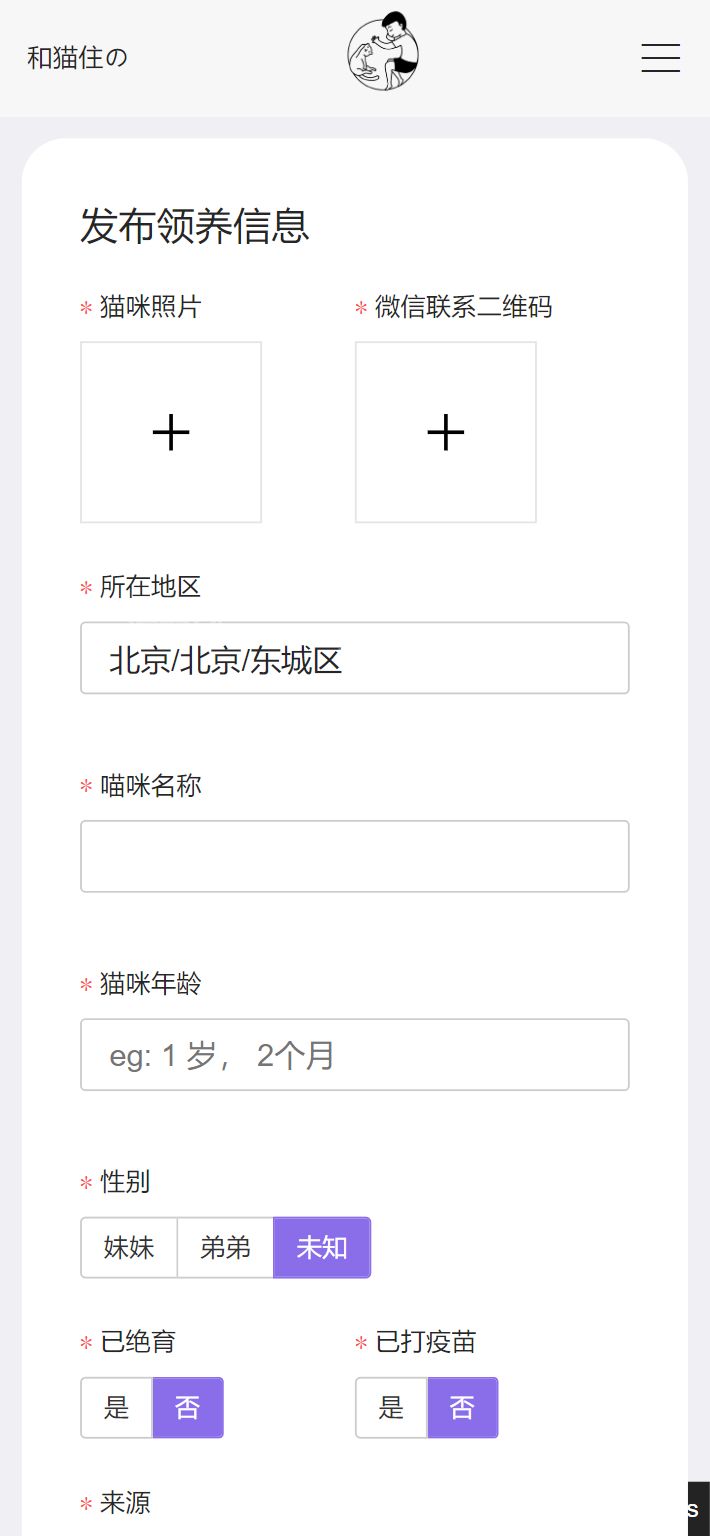Click the 微信联系二维码 field label
The image size is (710, 1536).
pos(463,307)
